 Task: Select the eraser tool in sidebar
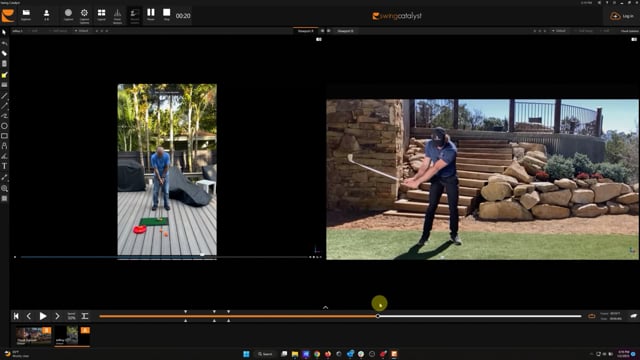click(4, 53)
